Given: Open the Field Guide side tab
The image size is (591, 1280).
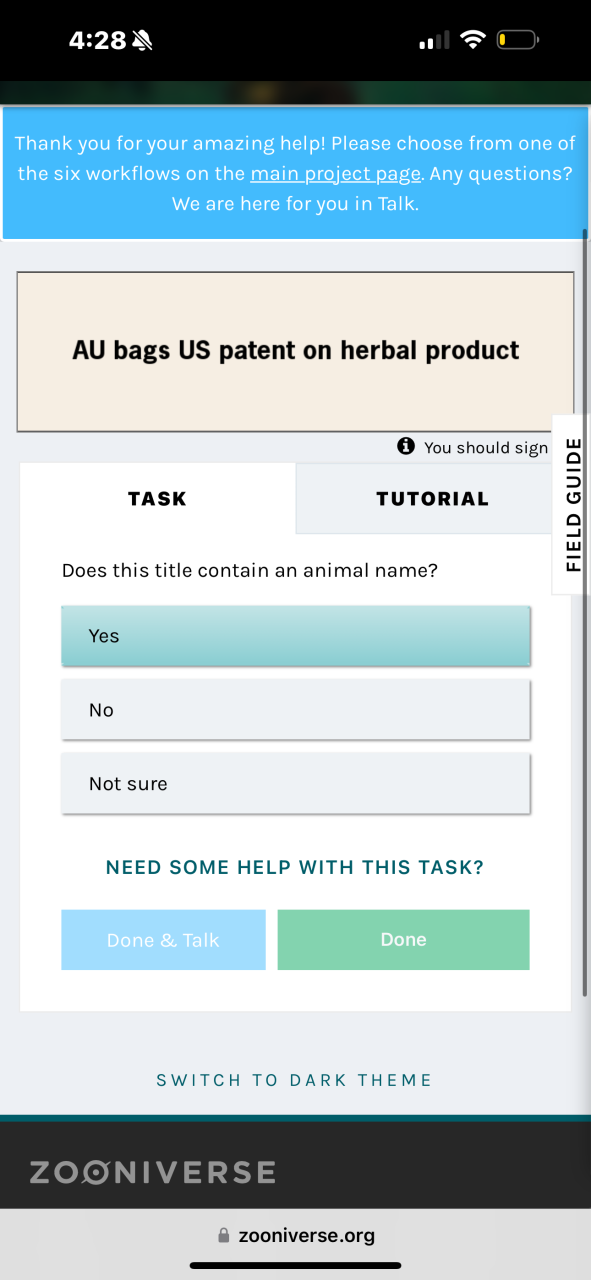Looking at the screenshot, I should click(572, 504).
